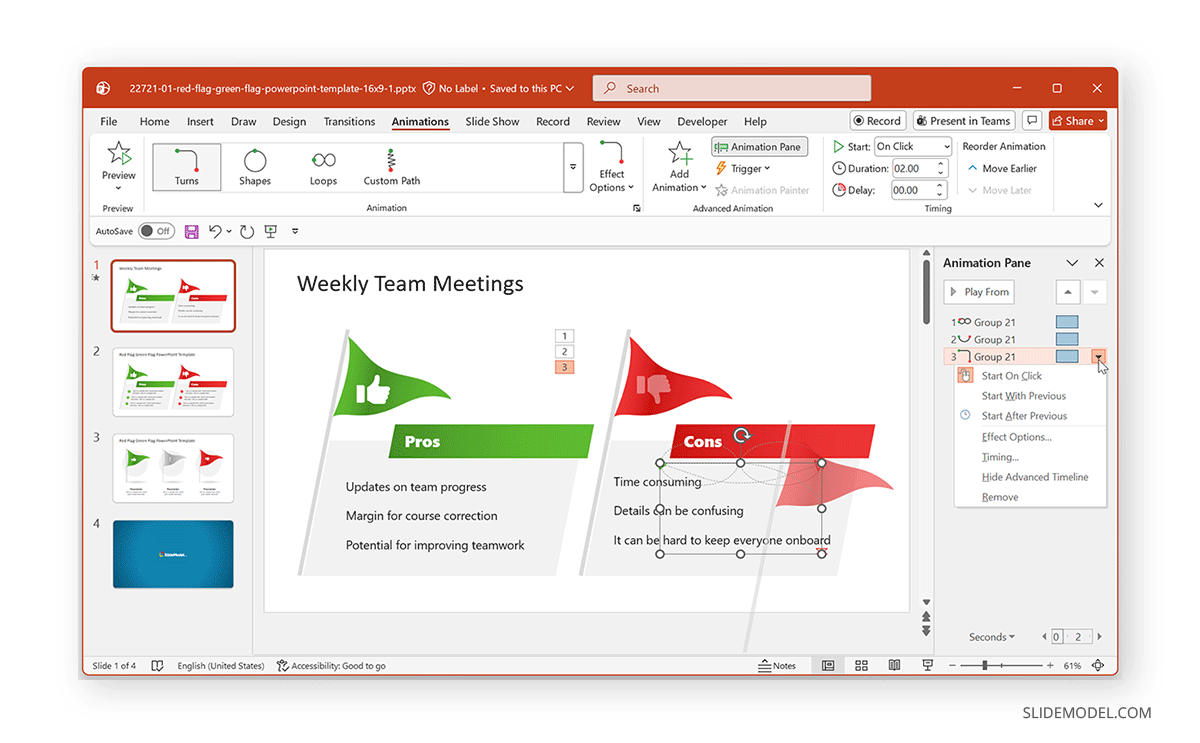Select slide 4 thumbnail
Viewport: 1200px width, 743px height.
click(173, 554)
